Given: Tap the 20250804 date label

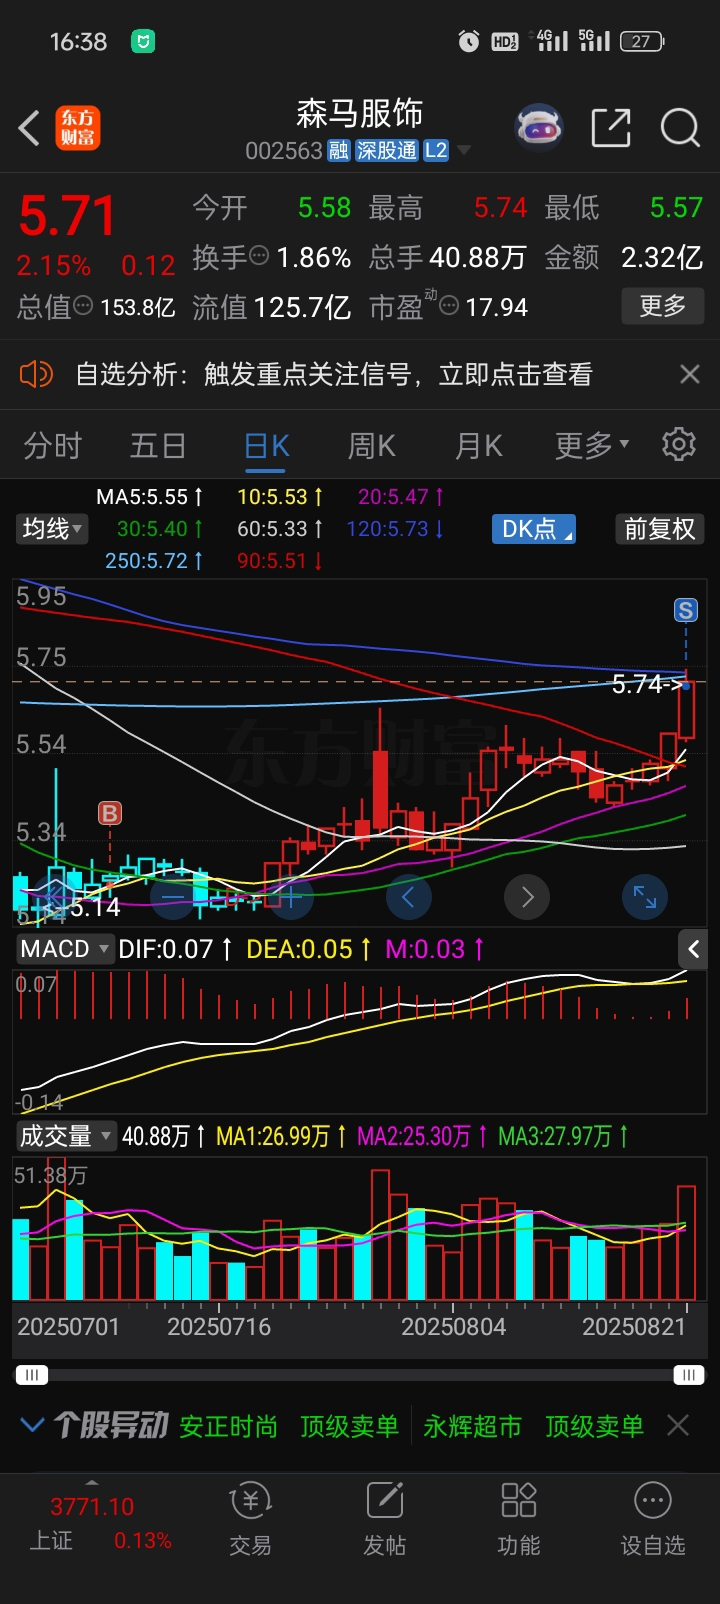Looking at the screenshot, I should click(x=453, y=1327).
